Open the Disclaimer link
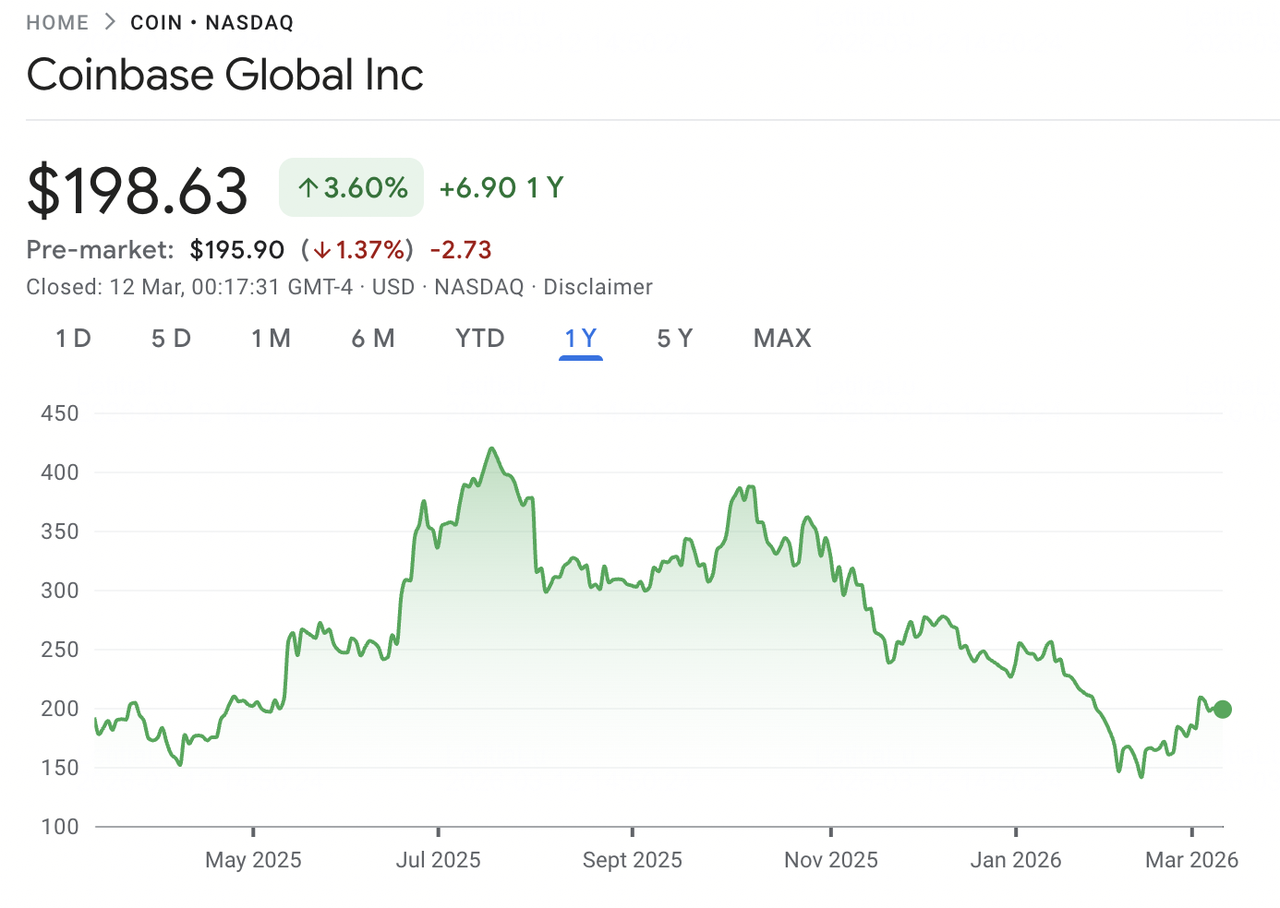This screenshot has width=1280, height=908. coord(599,287)
